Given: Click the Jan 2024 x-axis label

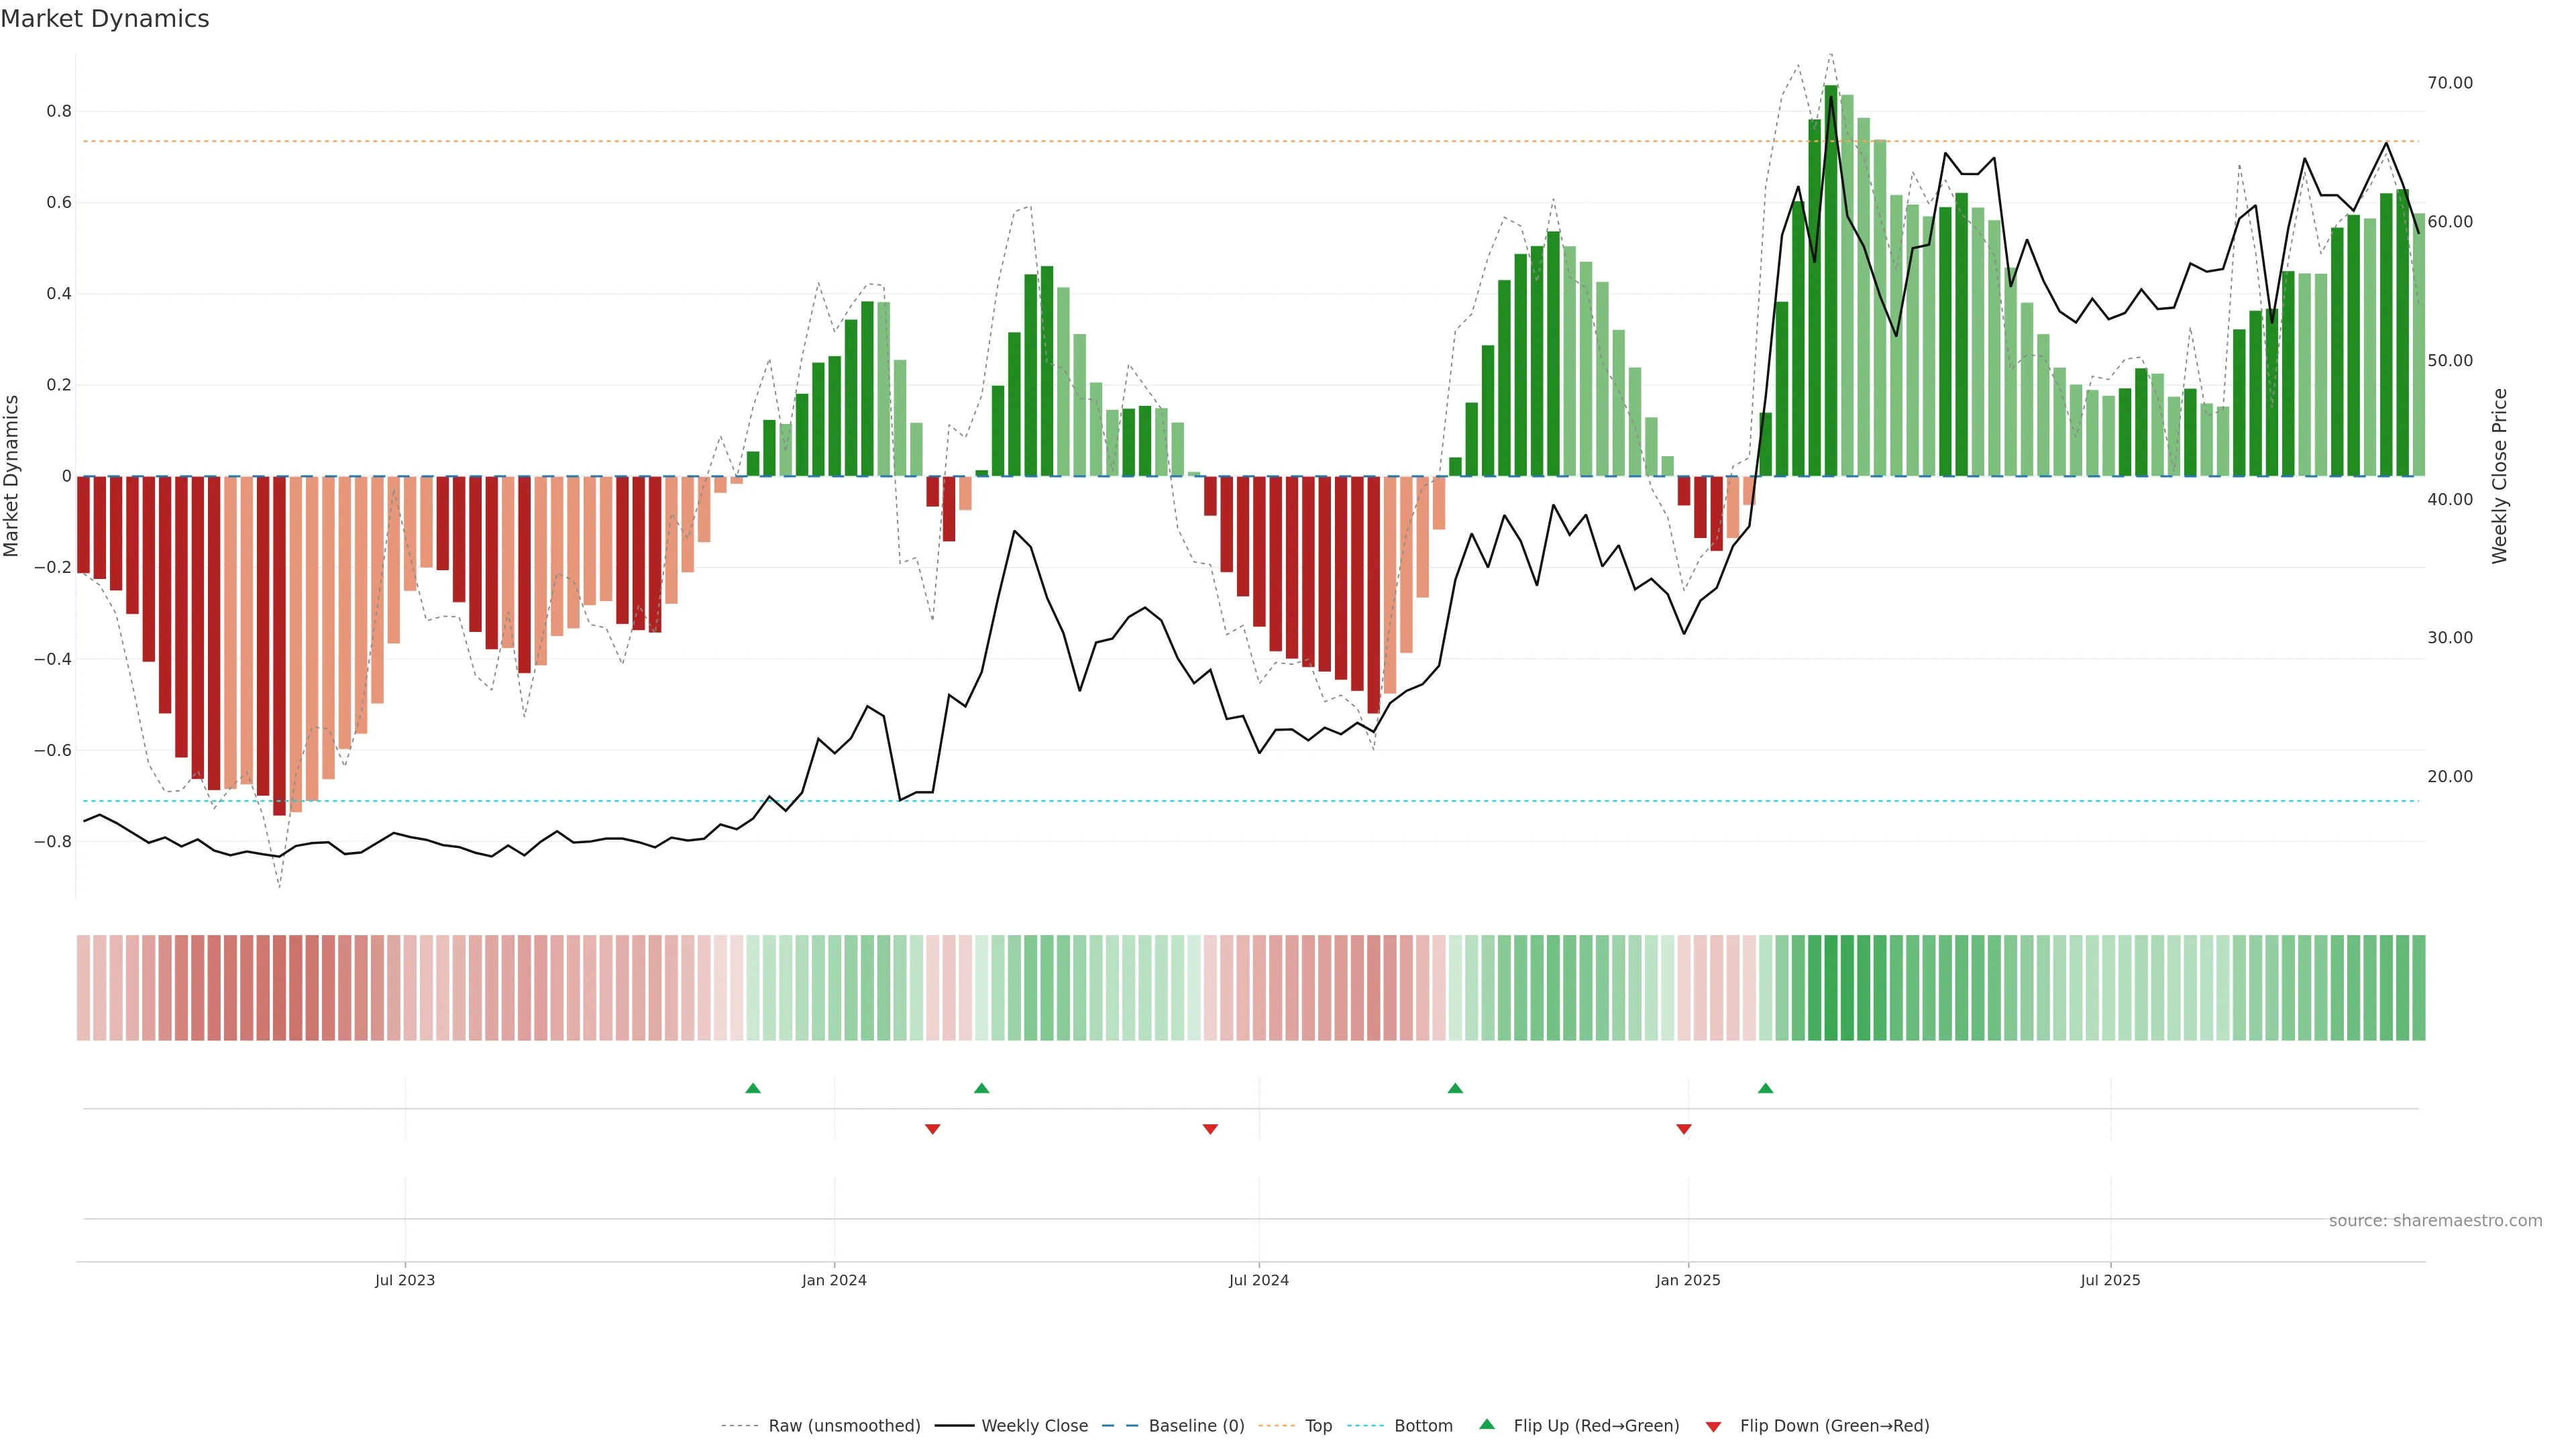Looking at the screenshot, I should pos(834,1280).
